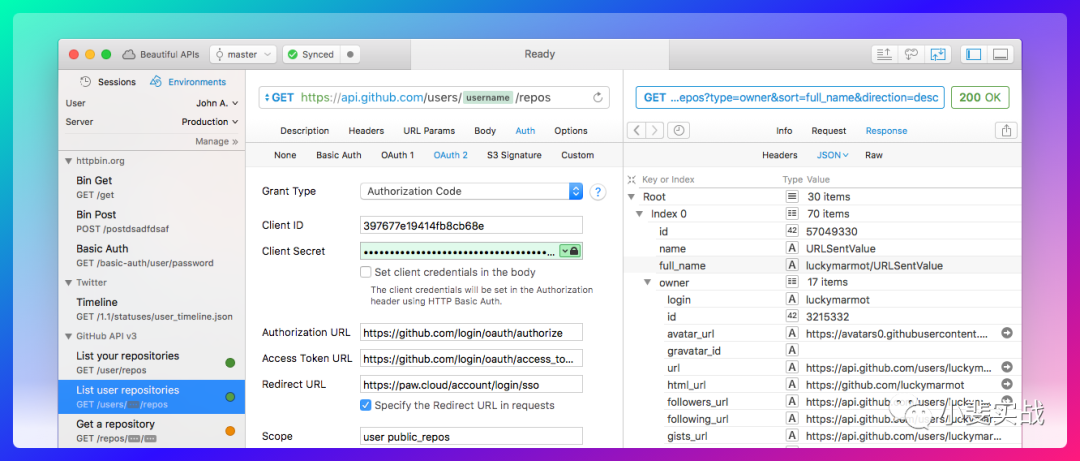Click the expand-all icon beside Key or Index

coord(632,179)
